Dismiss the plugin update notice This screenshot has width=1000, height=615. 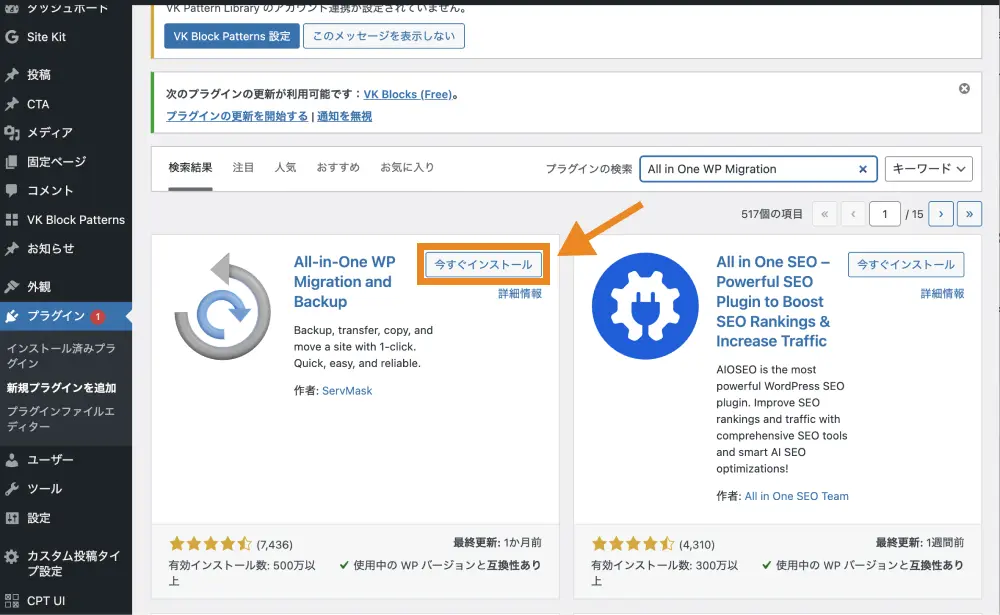(x=964, y=89)
